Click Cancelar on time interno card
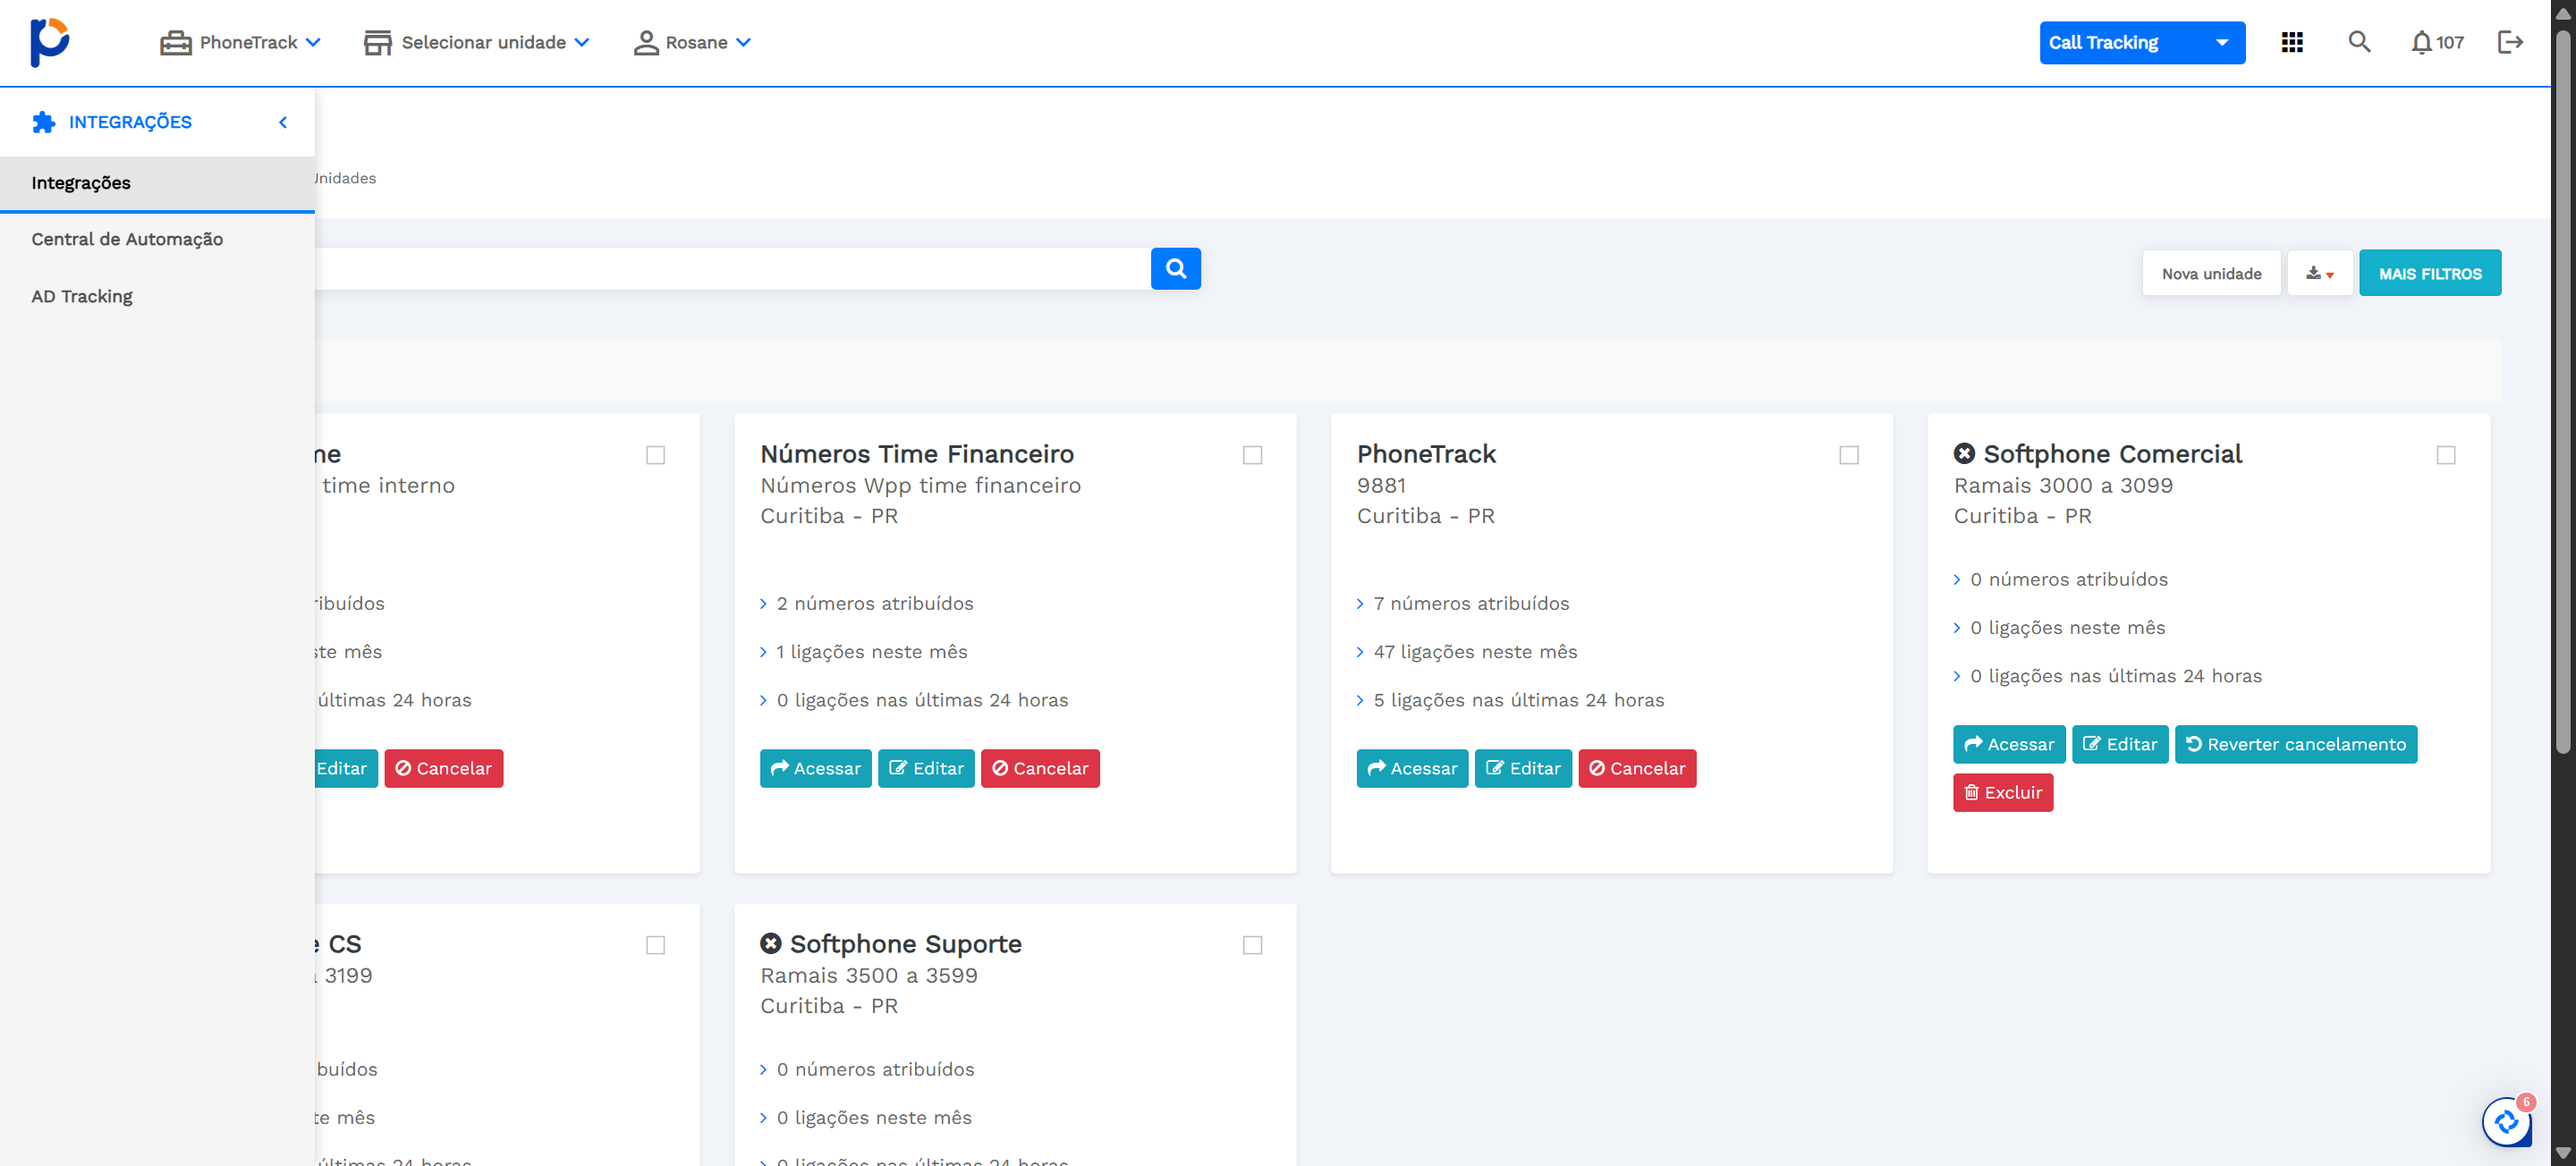This screenshot has width=2576, height=1166. [x=443, y=768]
